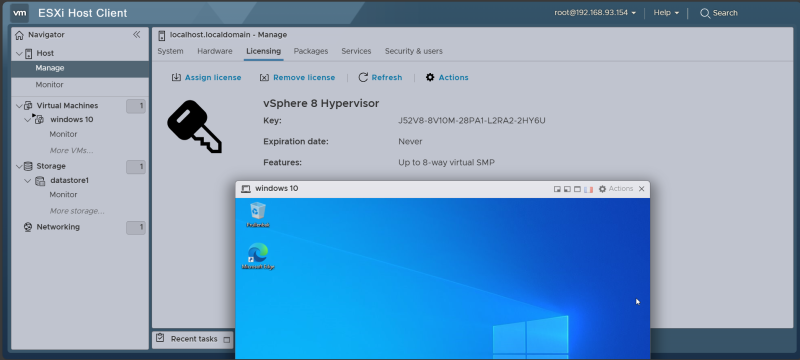Viewport: 800px width, 360px height.
Task: Click the Recent tasks label
Action: pos(194,339)
